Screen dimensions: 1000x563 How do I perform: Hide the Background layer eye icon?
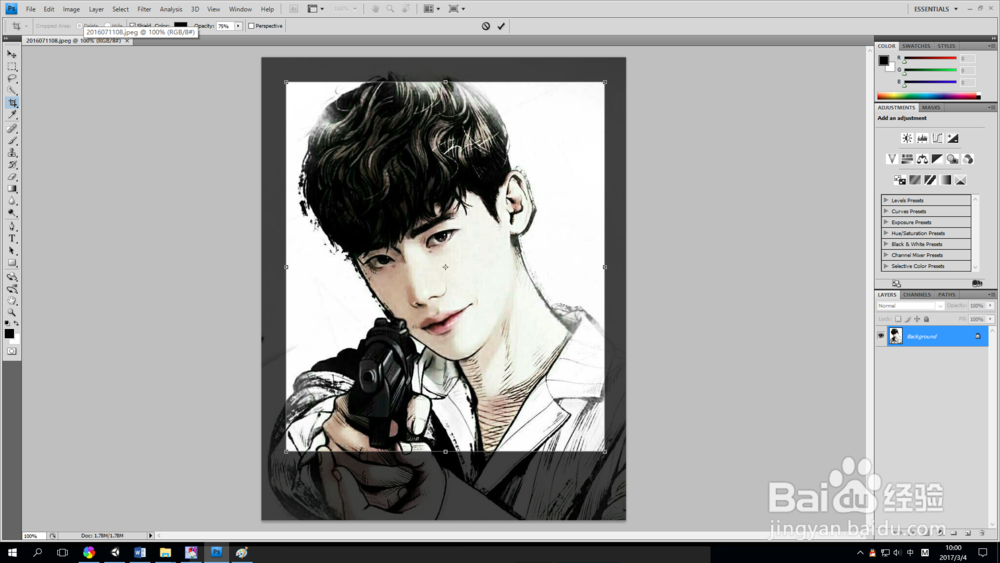click(x=881, y=336)
